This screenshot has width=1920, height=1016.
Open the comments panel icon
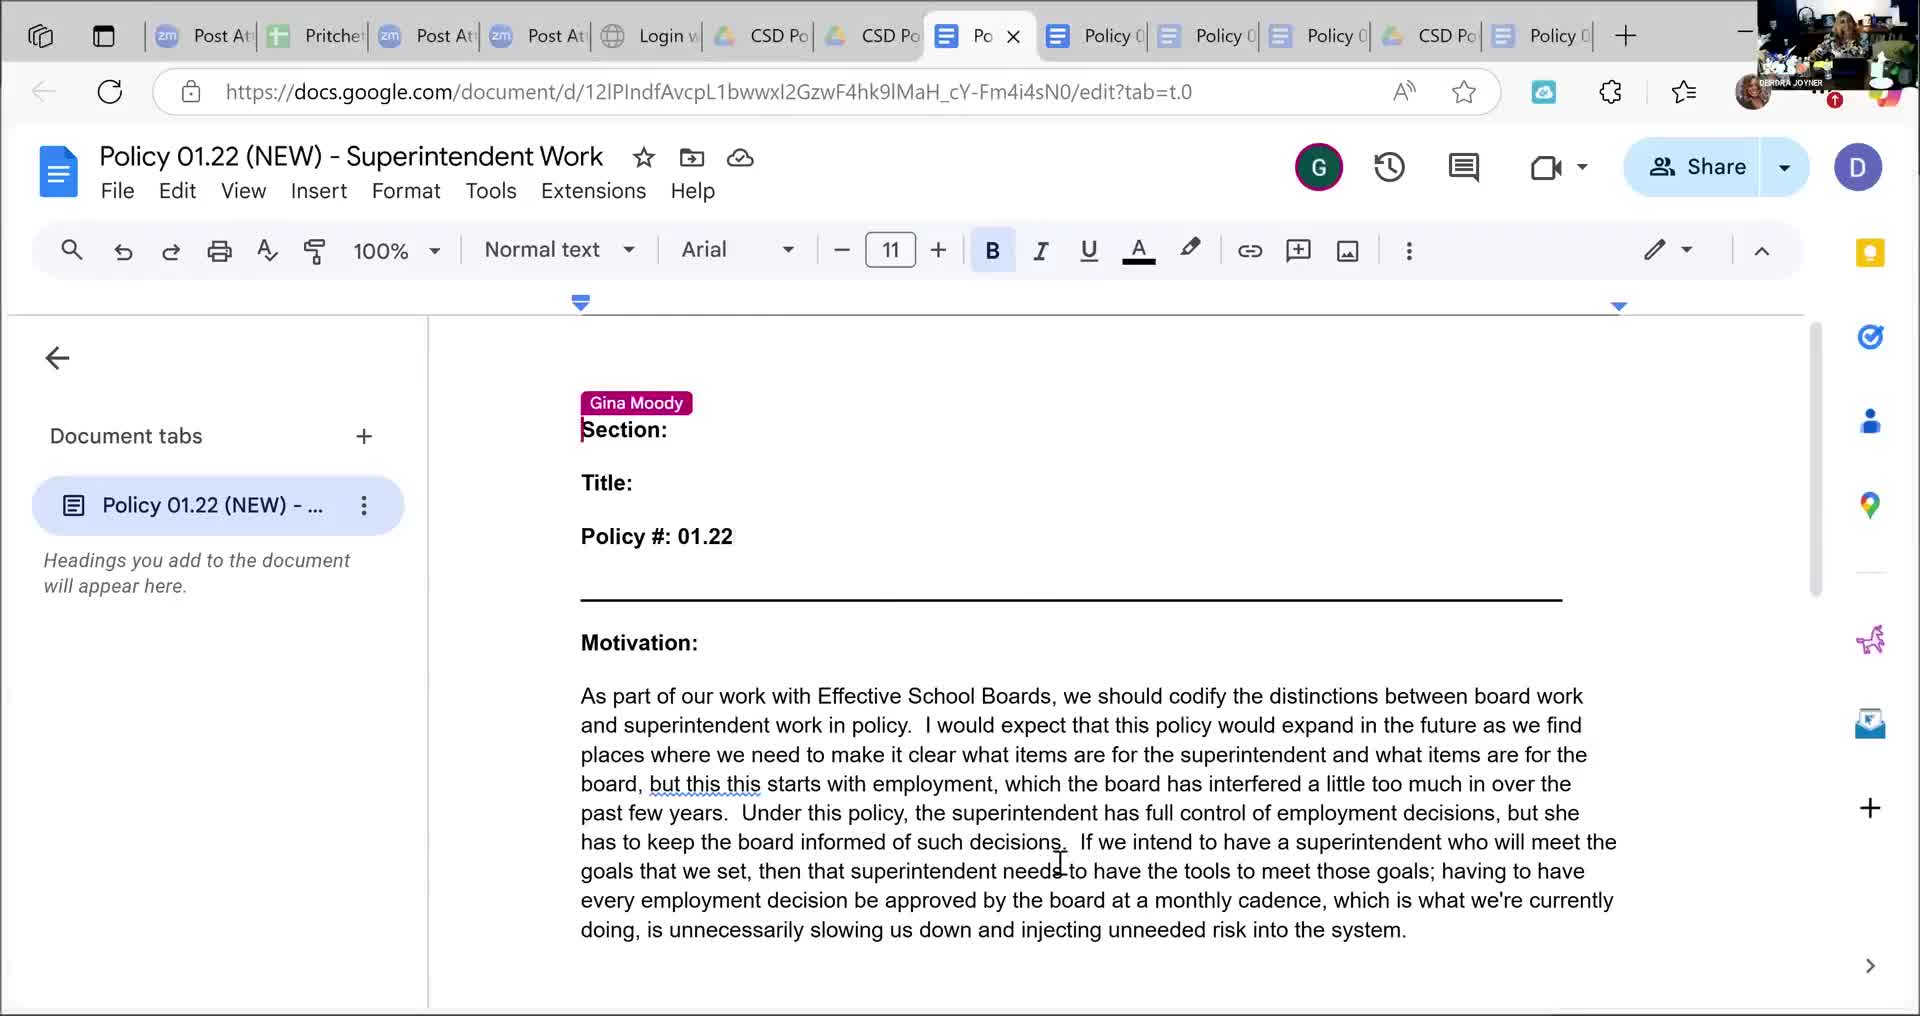pyautogui.click(x=1463, y=167)
